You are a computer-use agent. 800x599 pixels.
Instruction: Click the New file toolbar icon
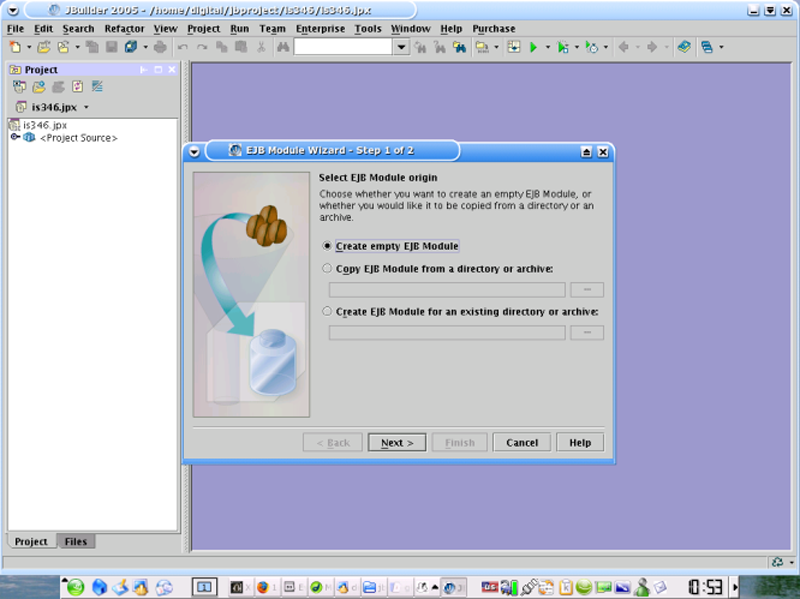pos(15,47)
